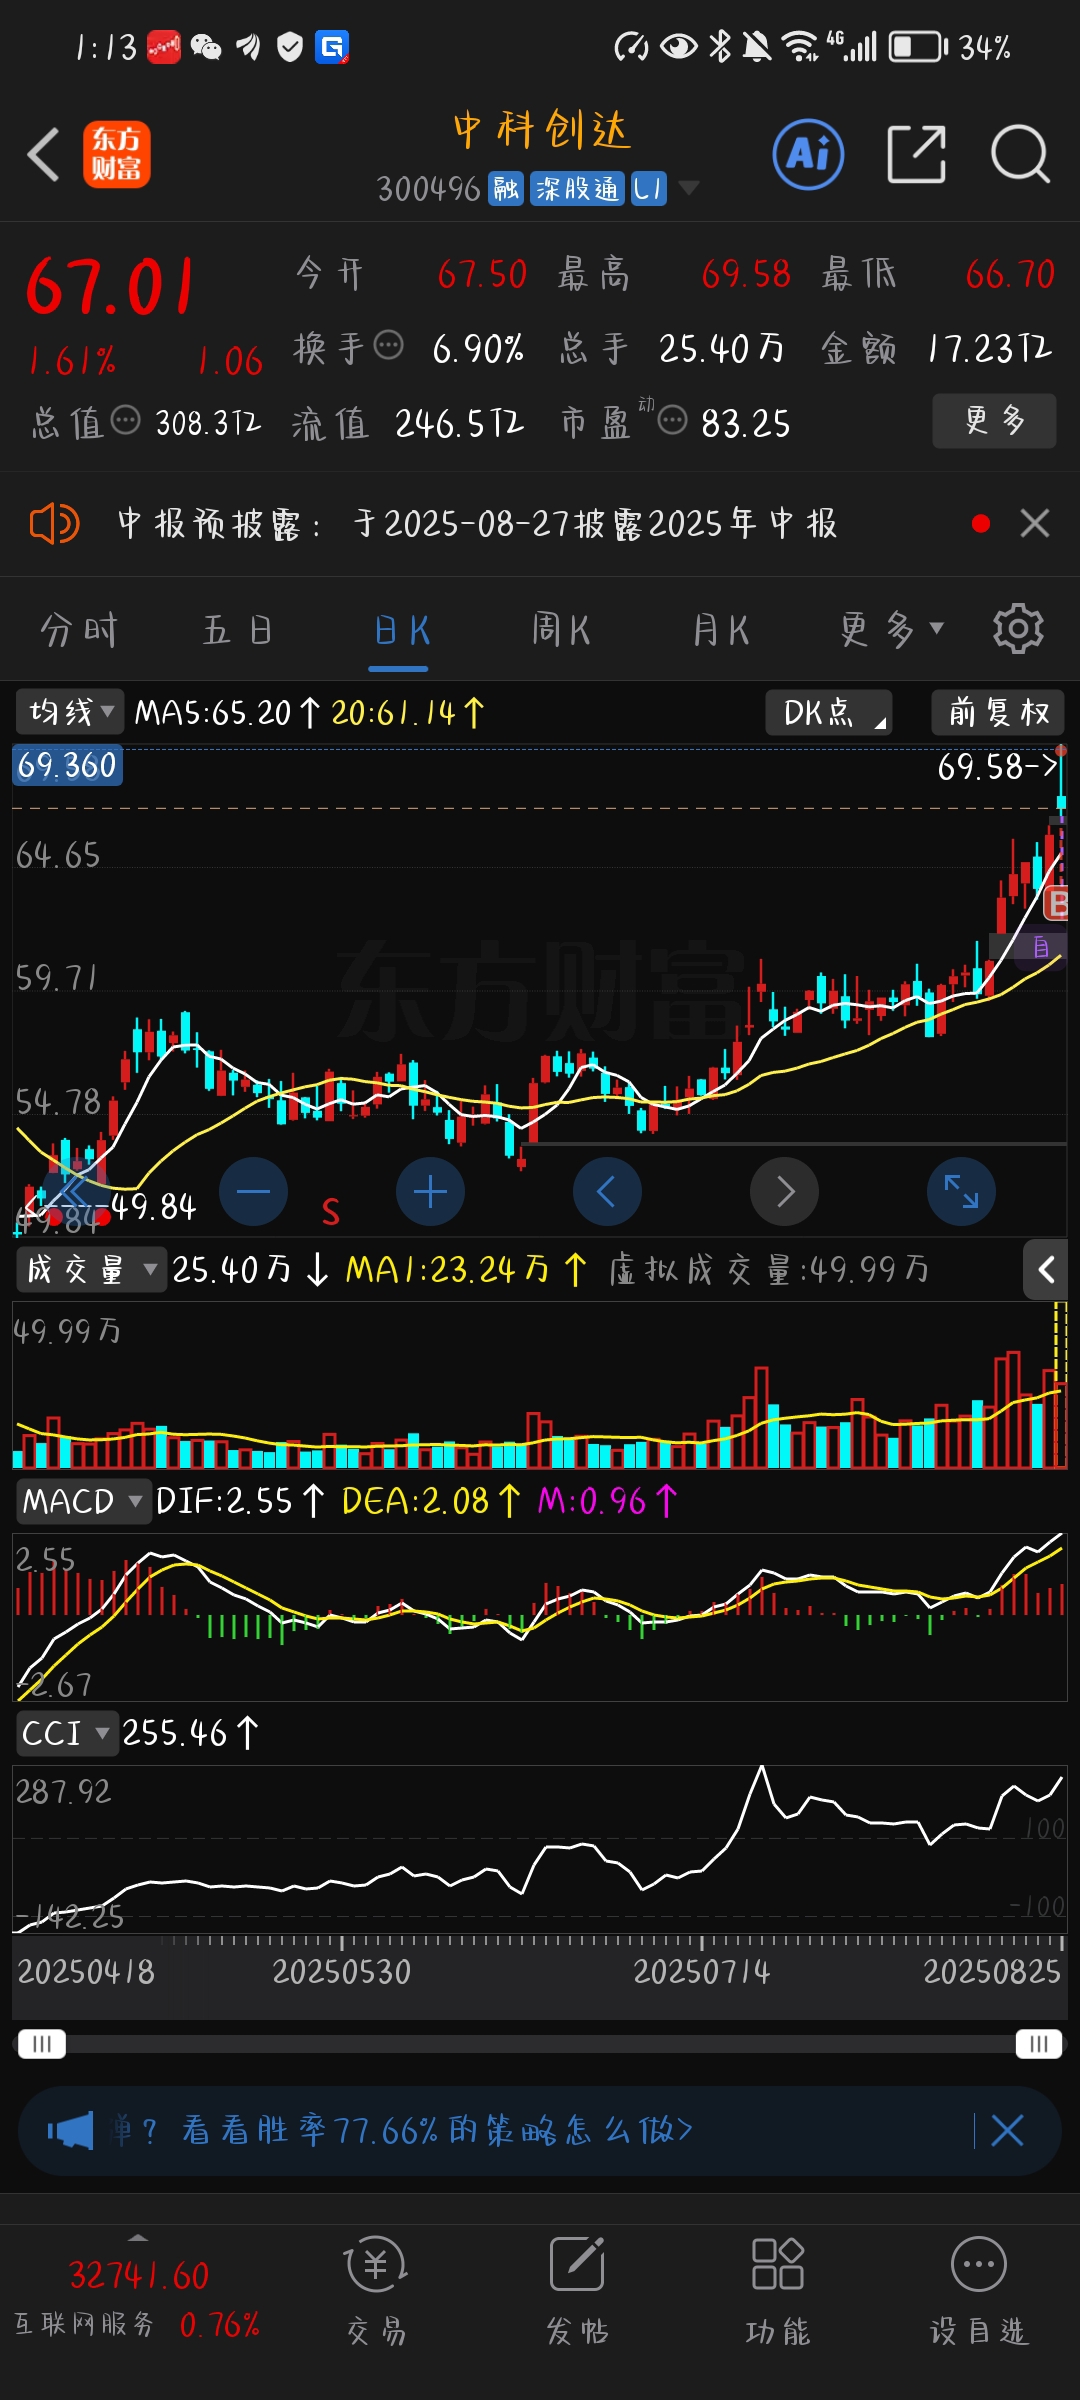This screenshot has height=2400, width=1080.
Task: Open the 交易 trade icon
Action: point(376,2291)
